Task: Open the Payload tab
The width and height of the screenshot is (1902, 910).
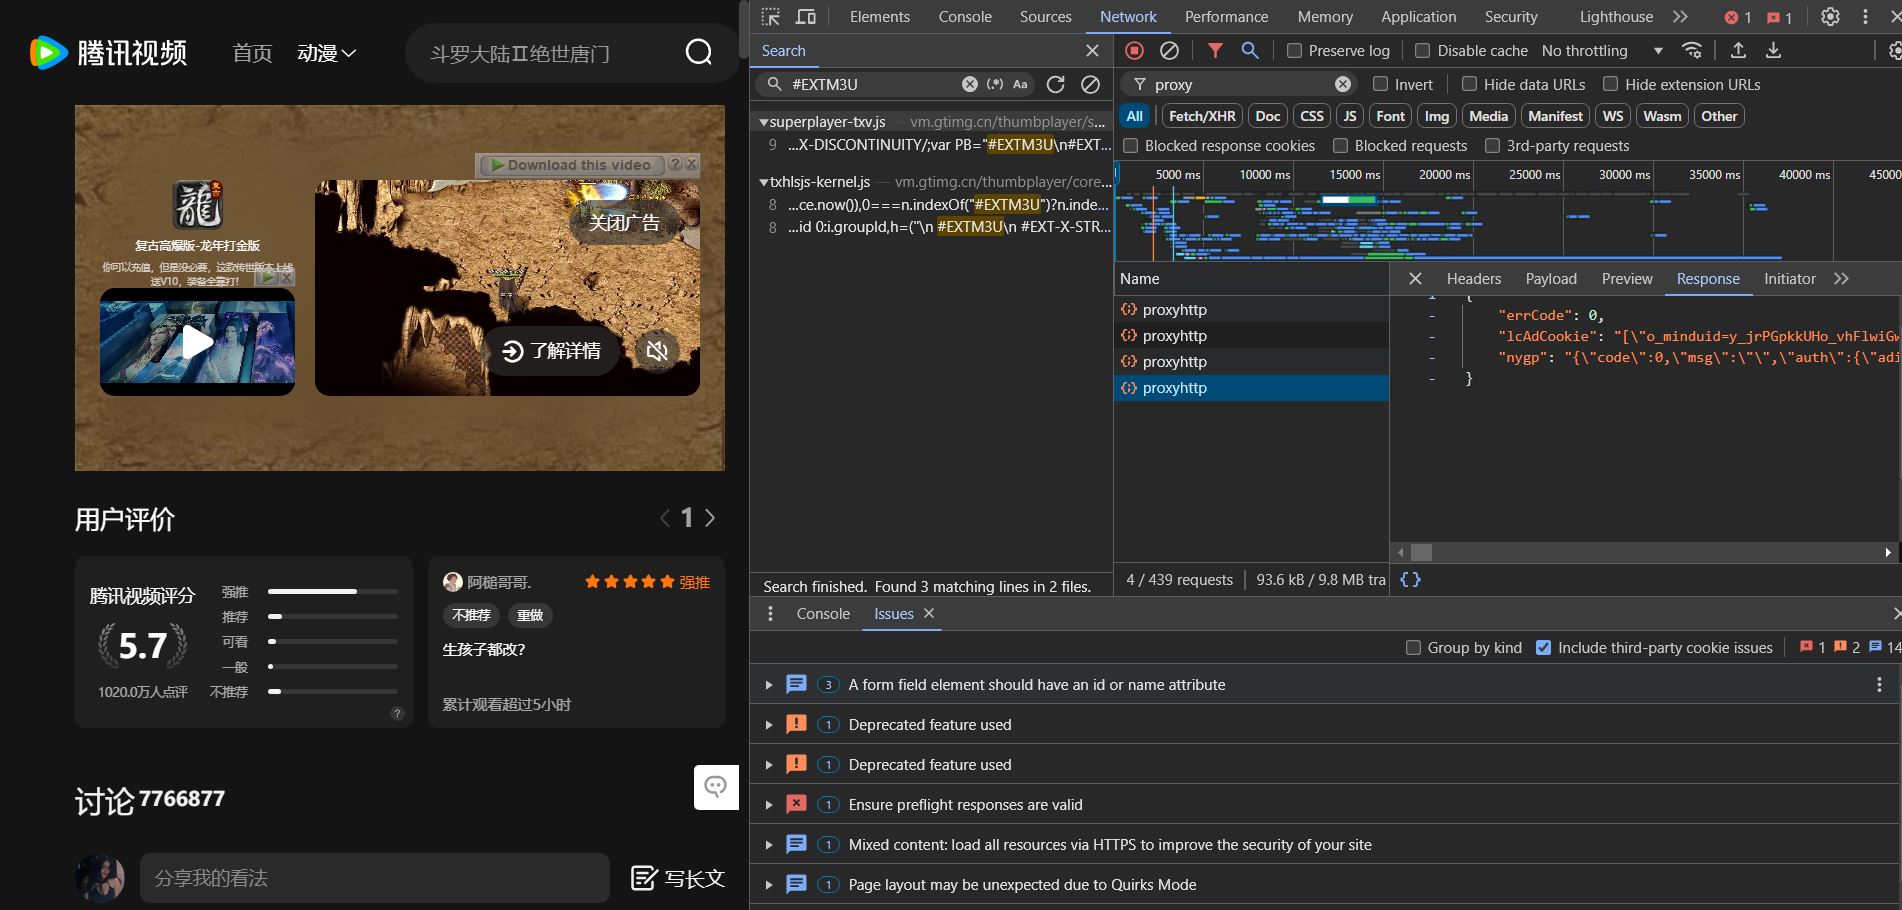Action: tap(1551, 279)
